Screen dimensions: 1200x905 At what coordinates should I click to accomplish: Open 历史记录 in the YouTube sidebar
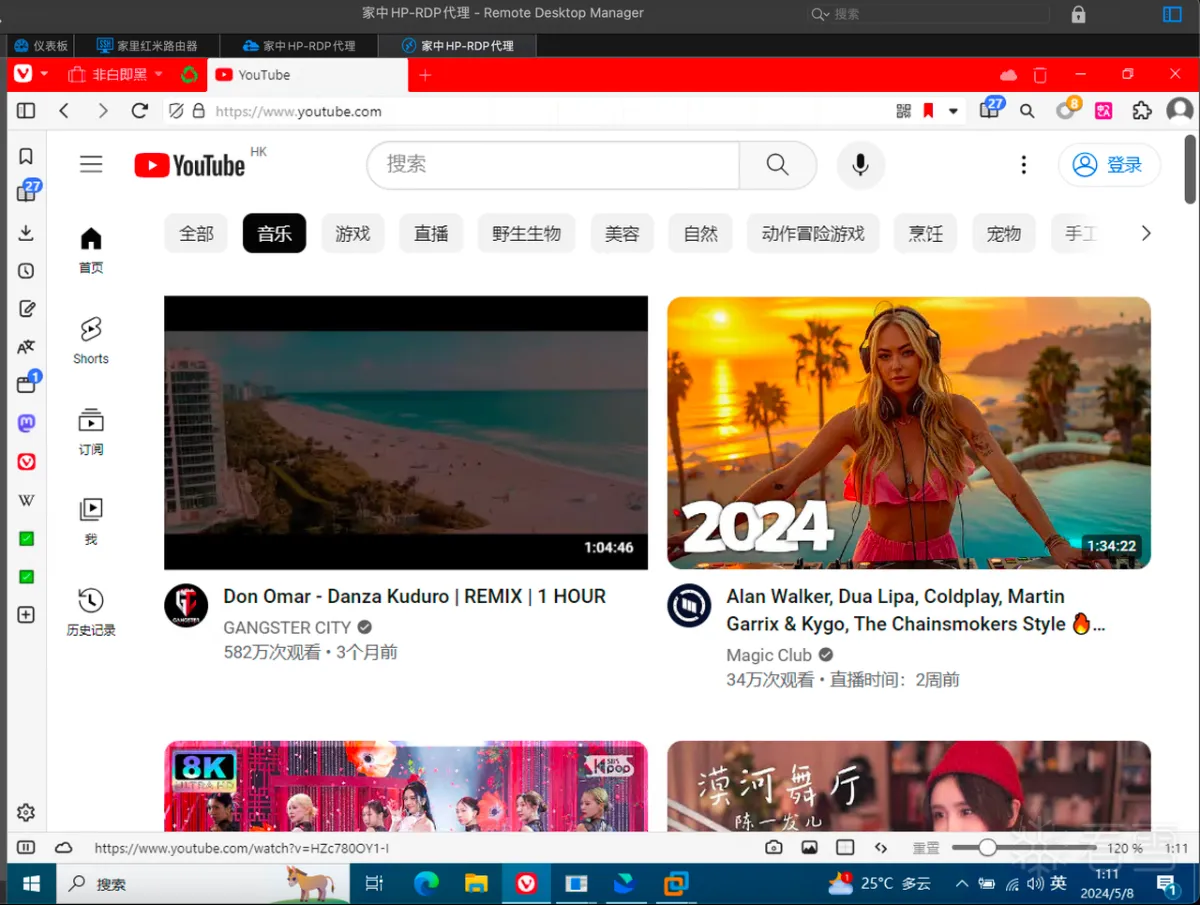coord(91,612)
